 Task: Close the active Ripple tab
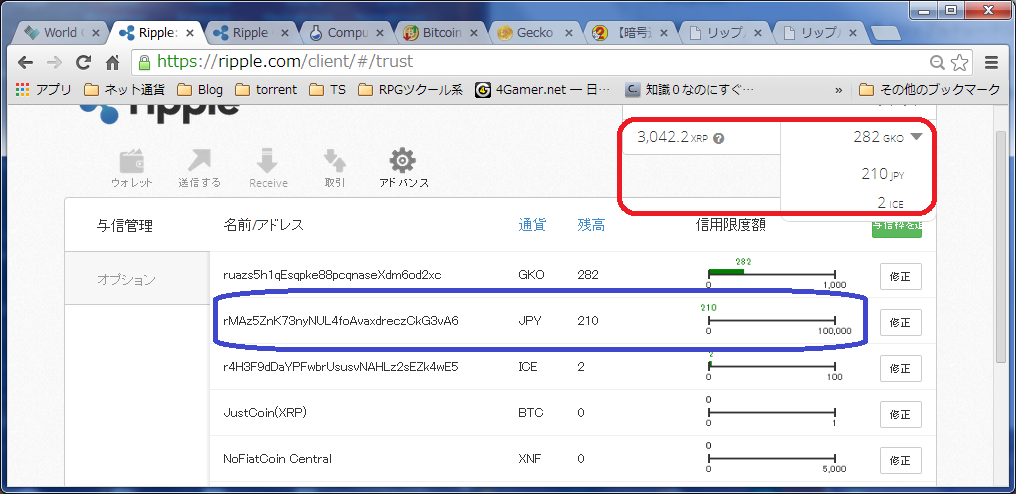(x=190, y=33)
